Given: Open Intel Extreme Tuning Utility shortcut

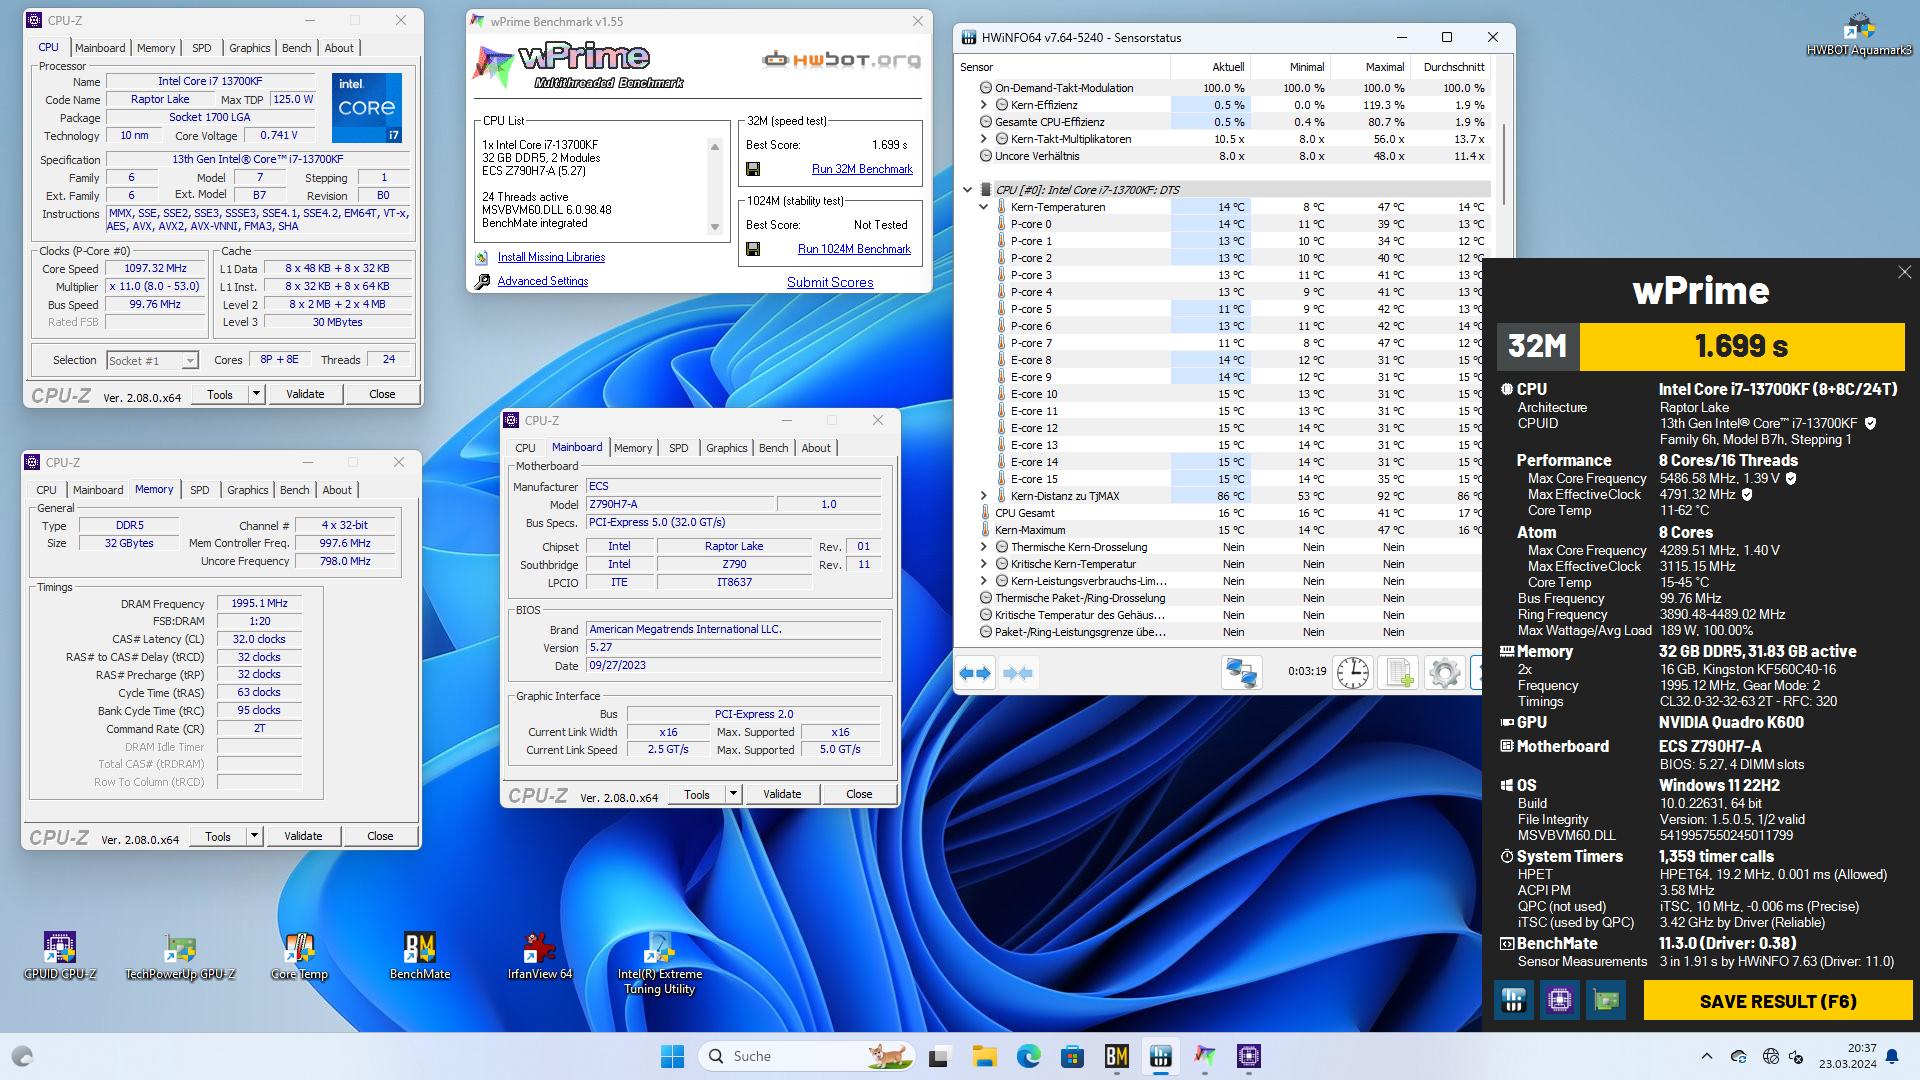Looking at the screenshot, I should point(660,963).
